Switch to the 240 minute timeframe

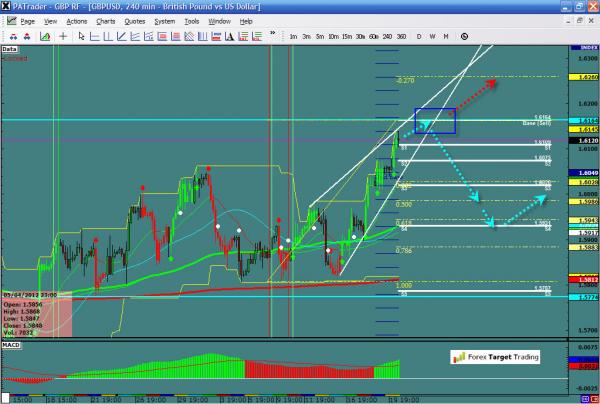386,35
